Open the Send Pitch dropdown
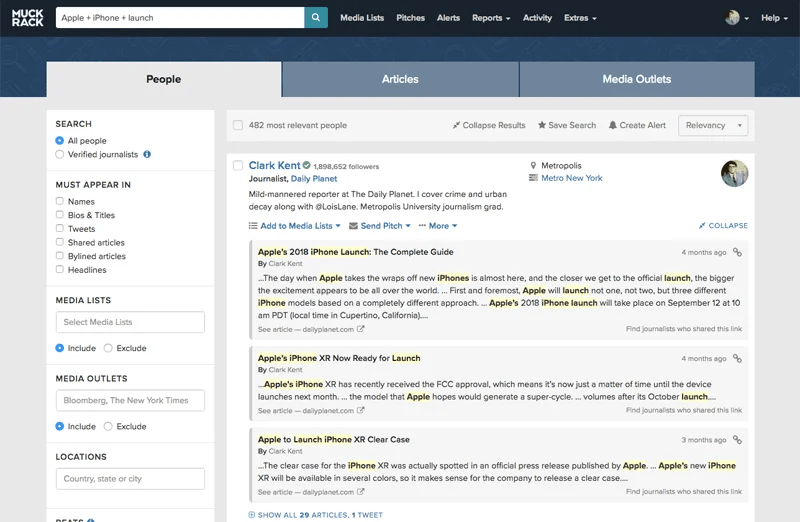The width and height of the screenshot is (800, 522). point(380,226)
